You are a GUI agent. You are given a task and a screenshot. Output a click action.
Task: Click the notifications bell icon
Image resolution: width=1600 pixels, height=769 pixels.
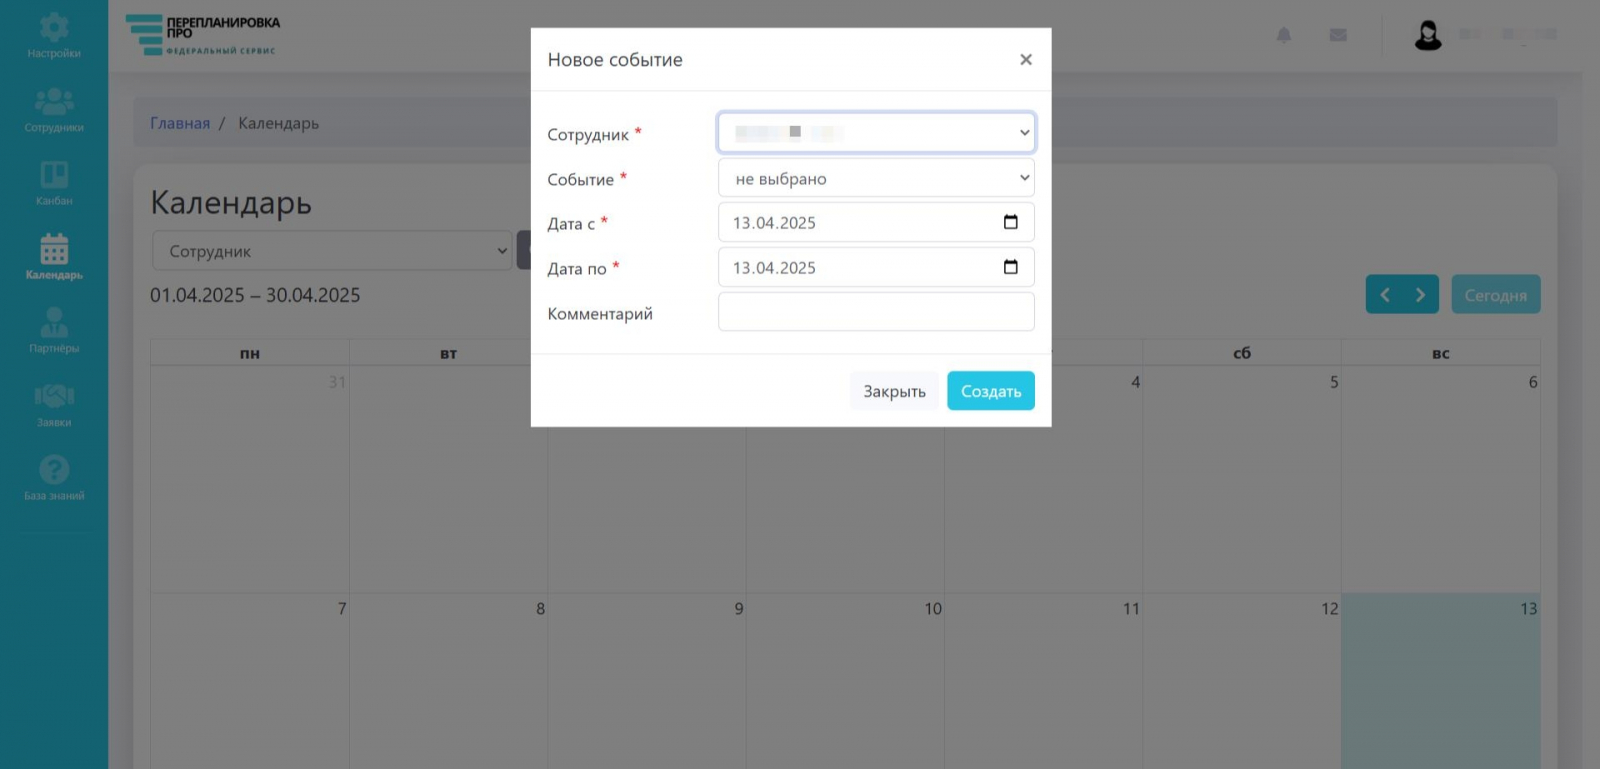point(1284,35)
